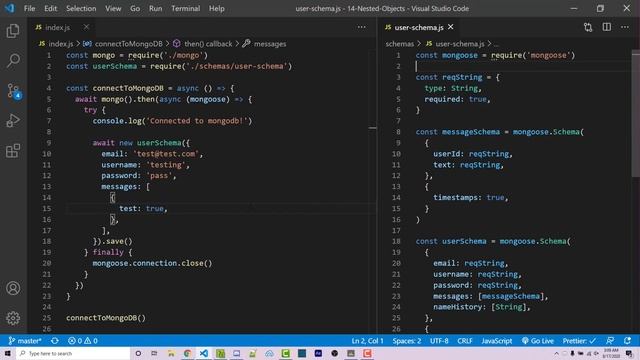Click the Synchronize Changes icon in the status bar
Screen dimensions: 640x360
tap(55, 340)
